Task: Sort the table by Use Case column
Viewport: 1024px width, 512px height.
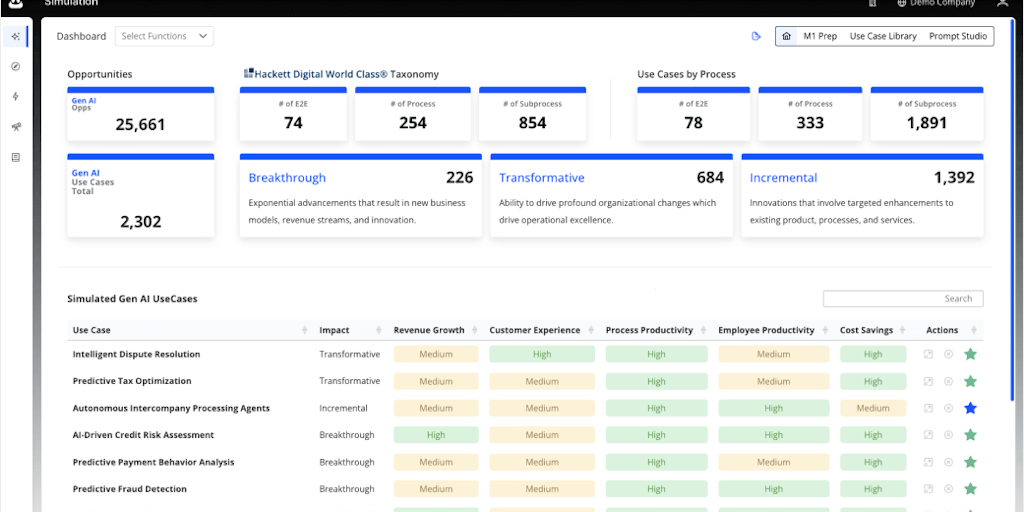Action: [191, 330]
